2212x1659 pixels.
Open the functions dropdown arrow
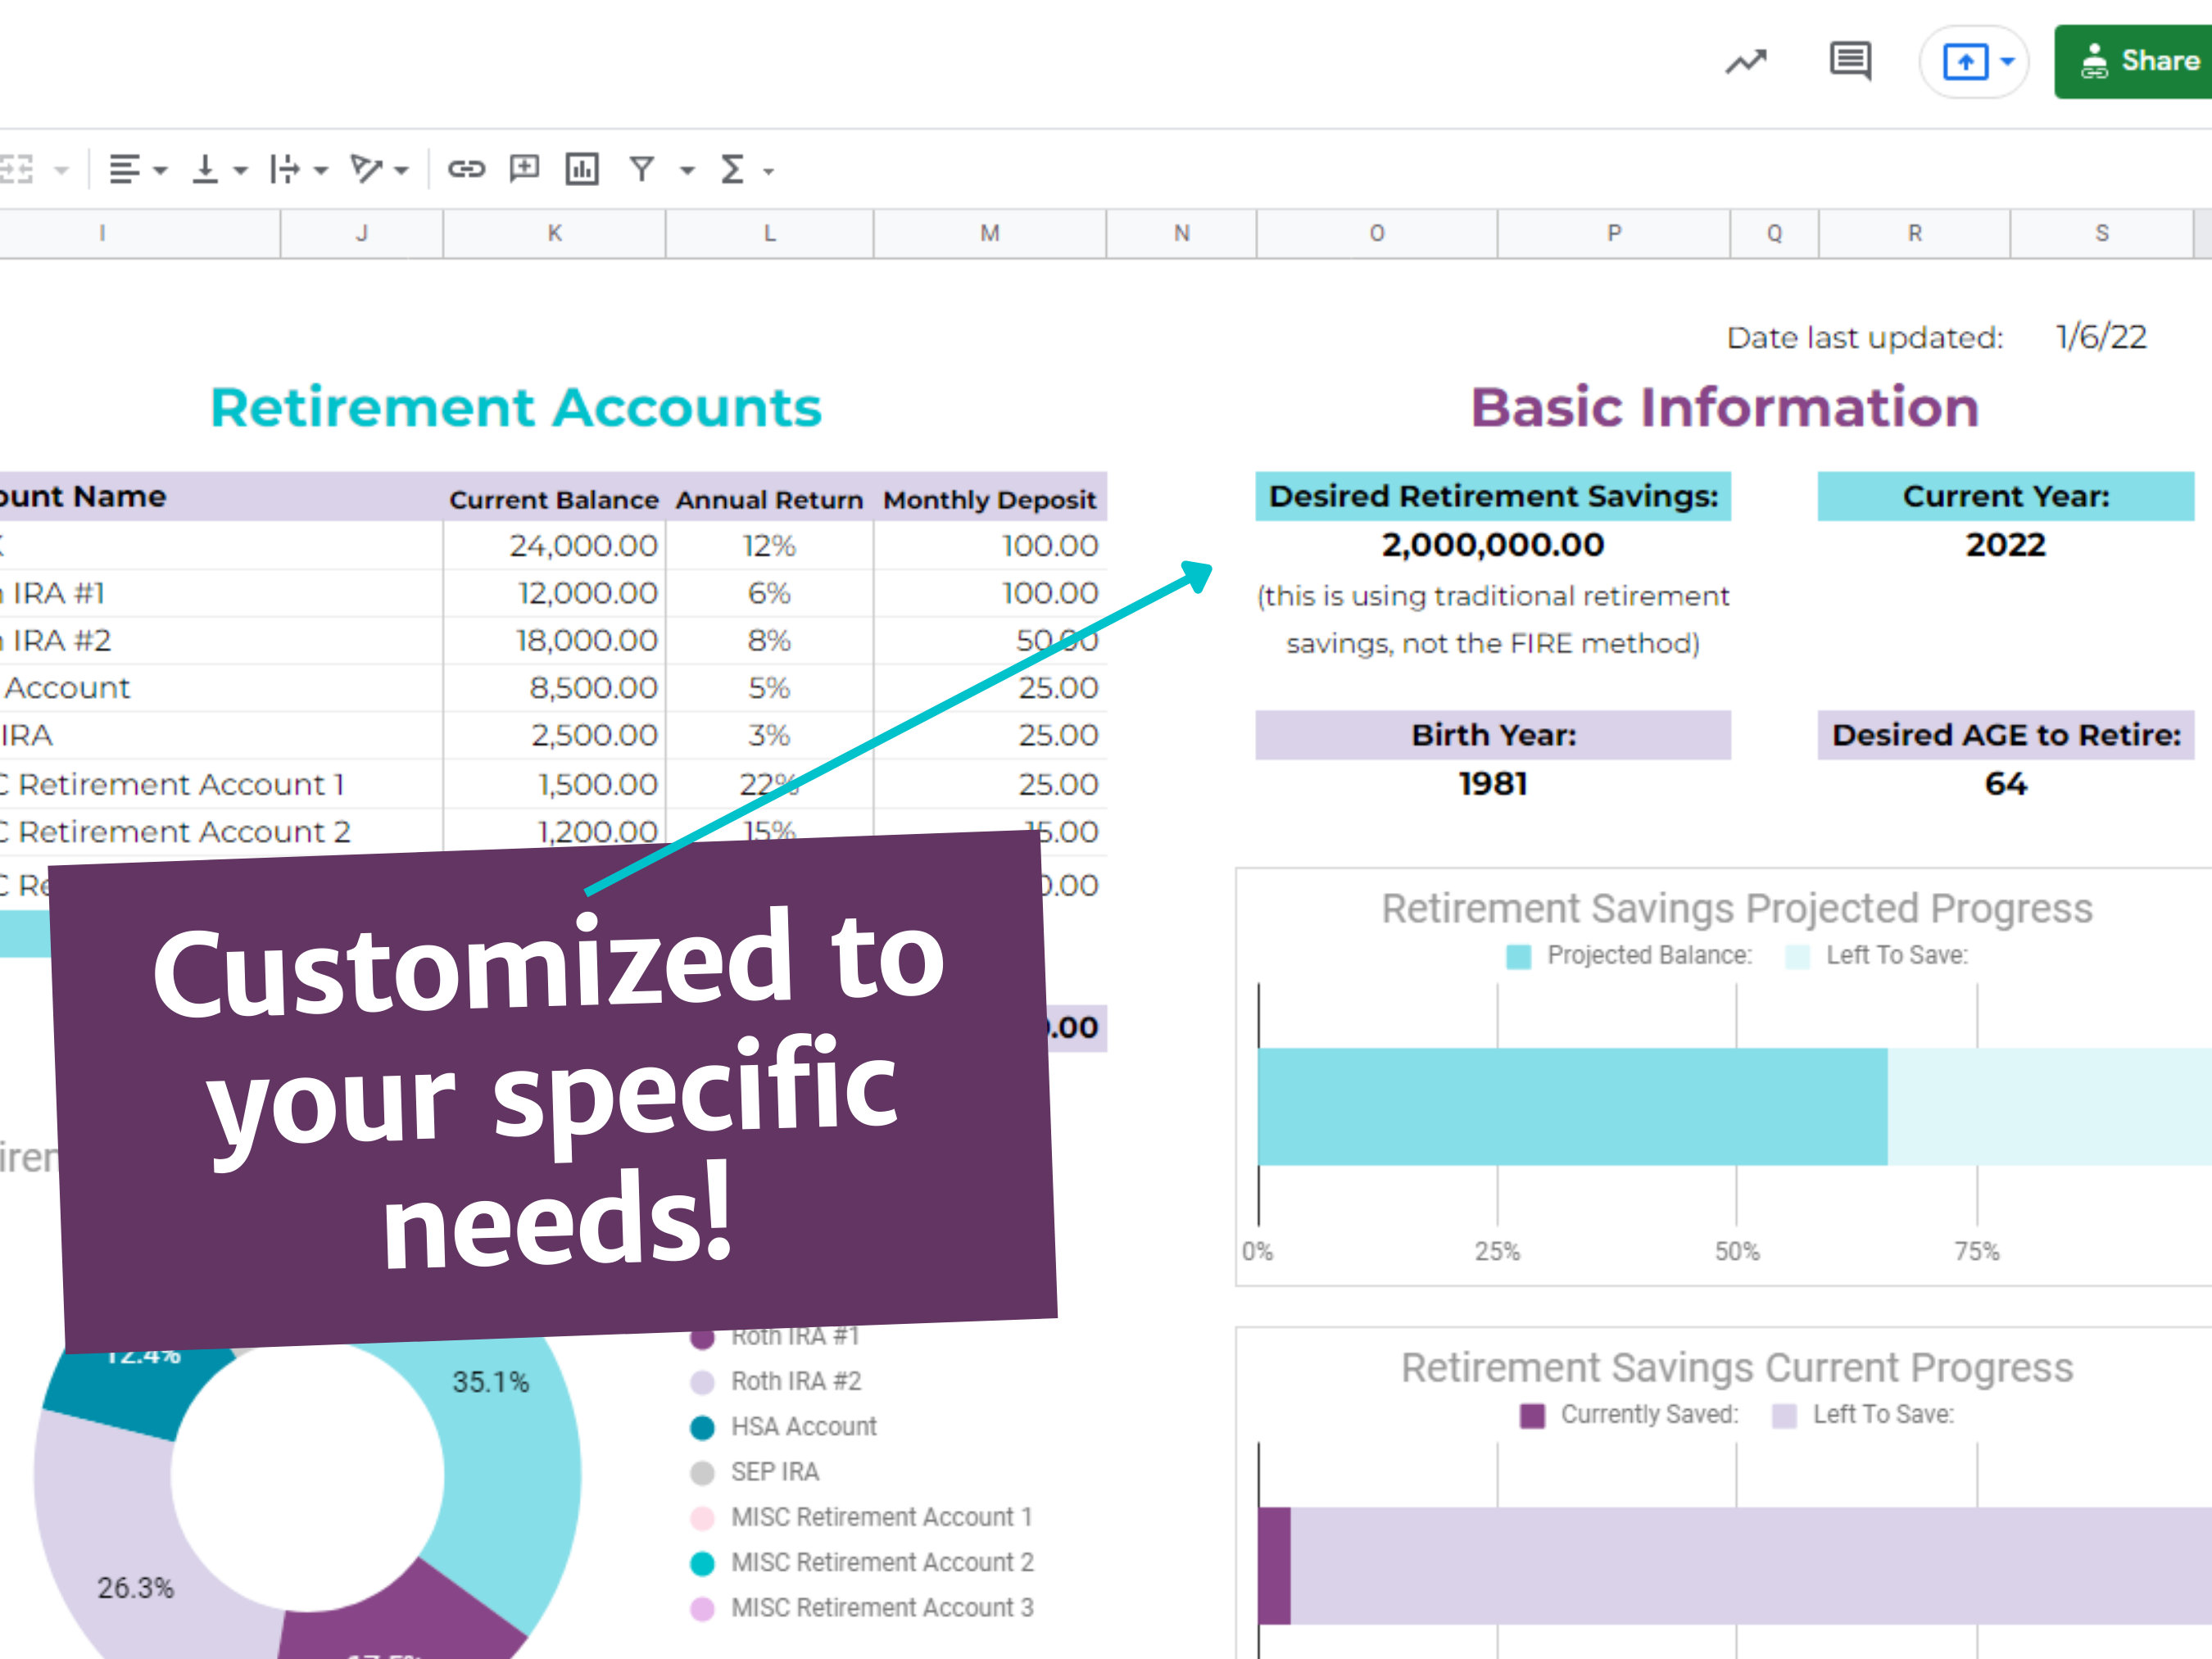point(766,170)
